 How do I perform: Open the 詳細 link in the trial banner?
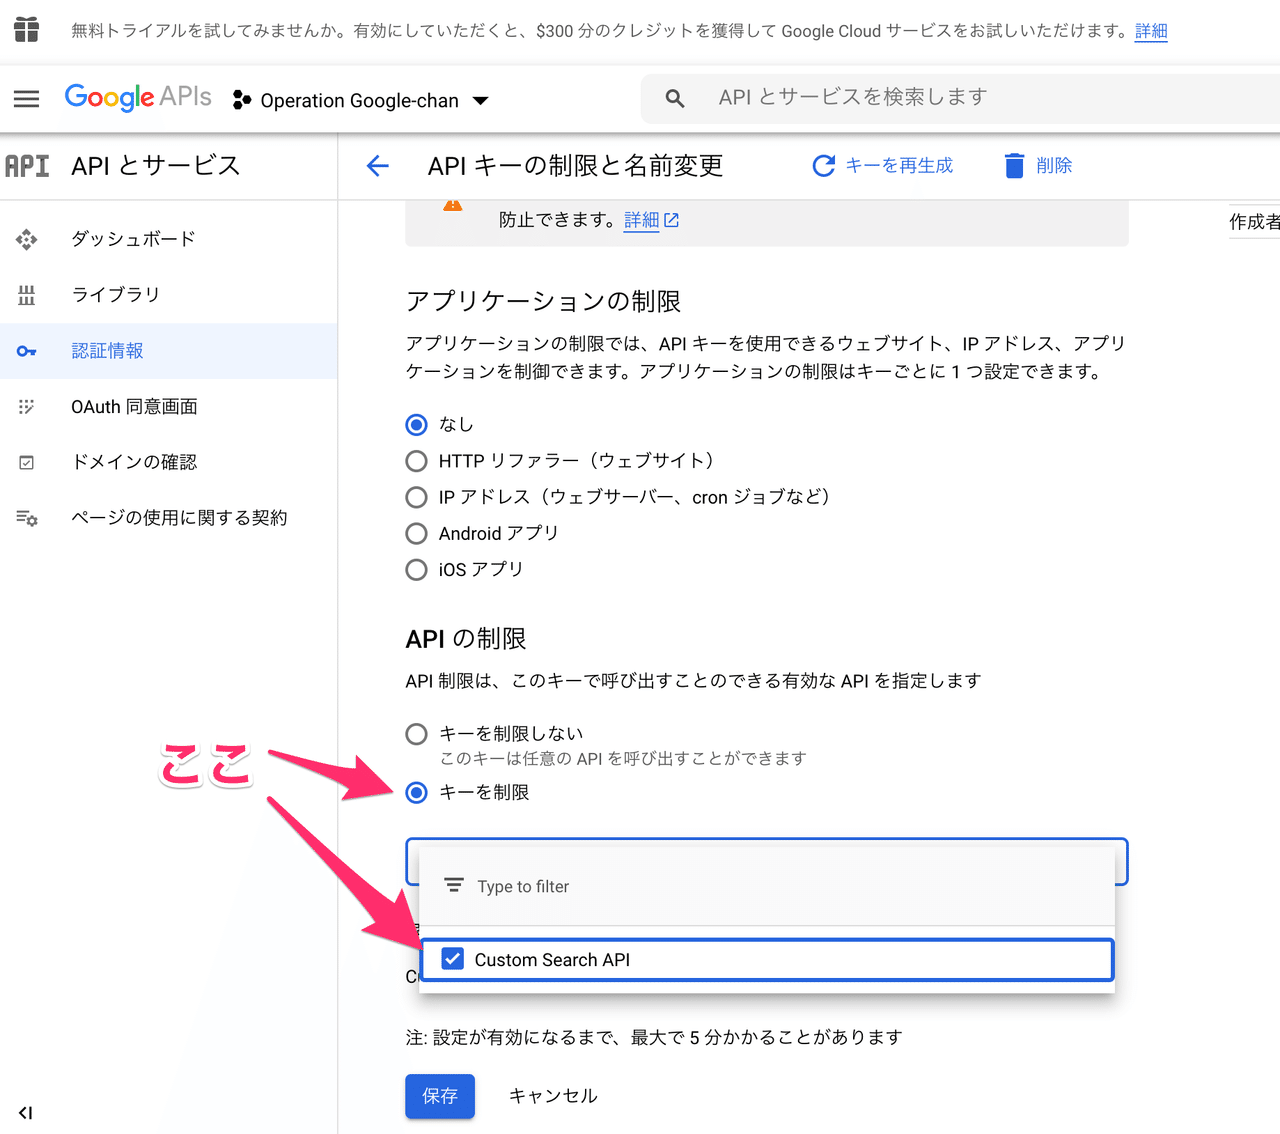coord(1151,31)
